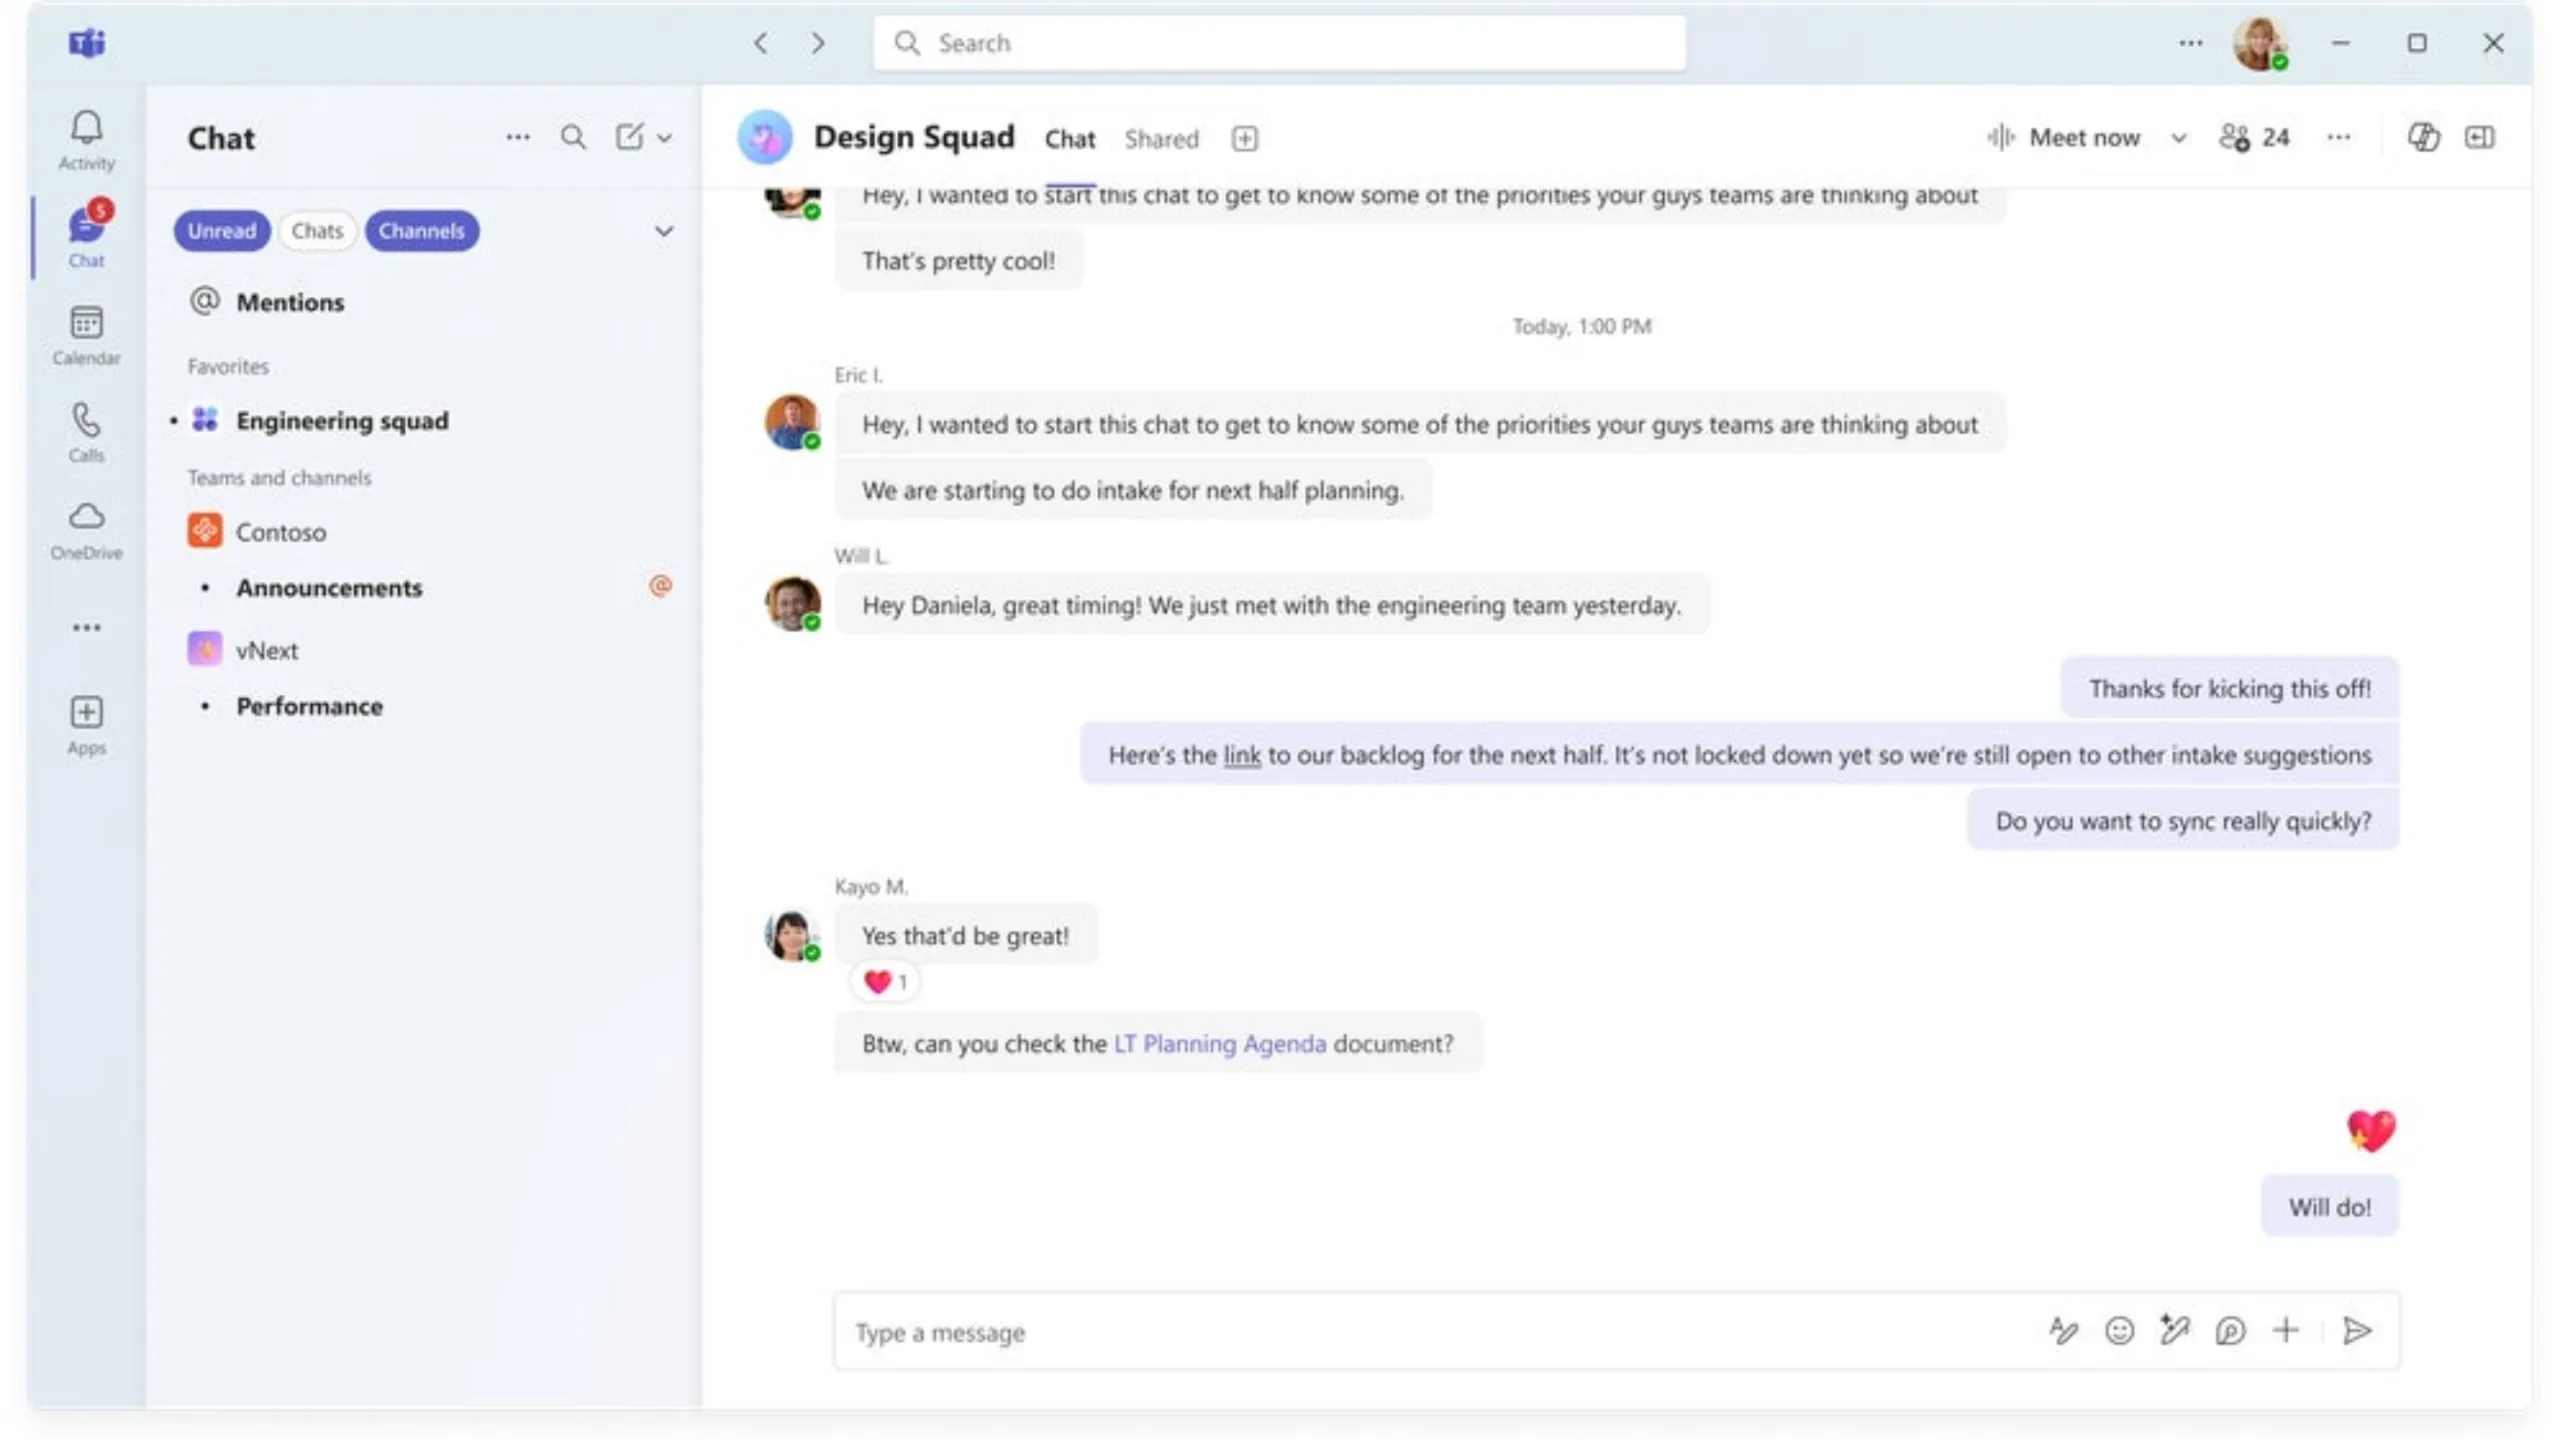
Task: Open OneDrive from the sidebar
Action: pyautogui.click(x=86, y=530)
